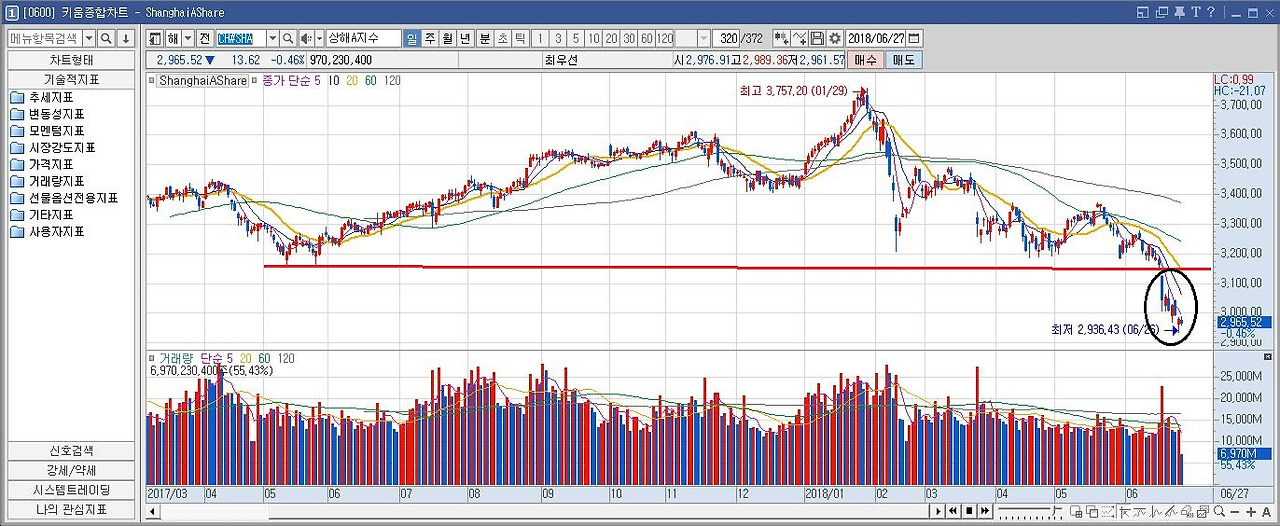Open the 거래량지표 folder
The image size is (1280, 526).
[x=47, y=181]
